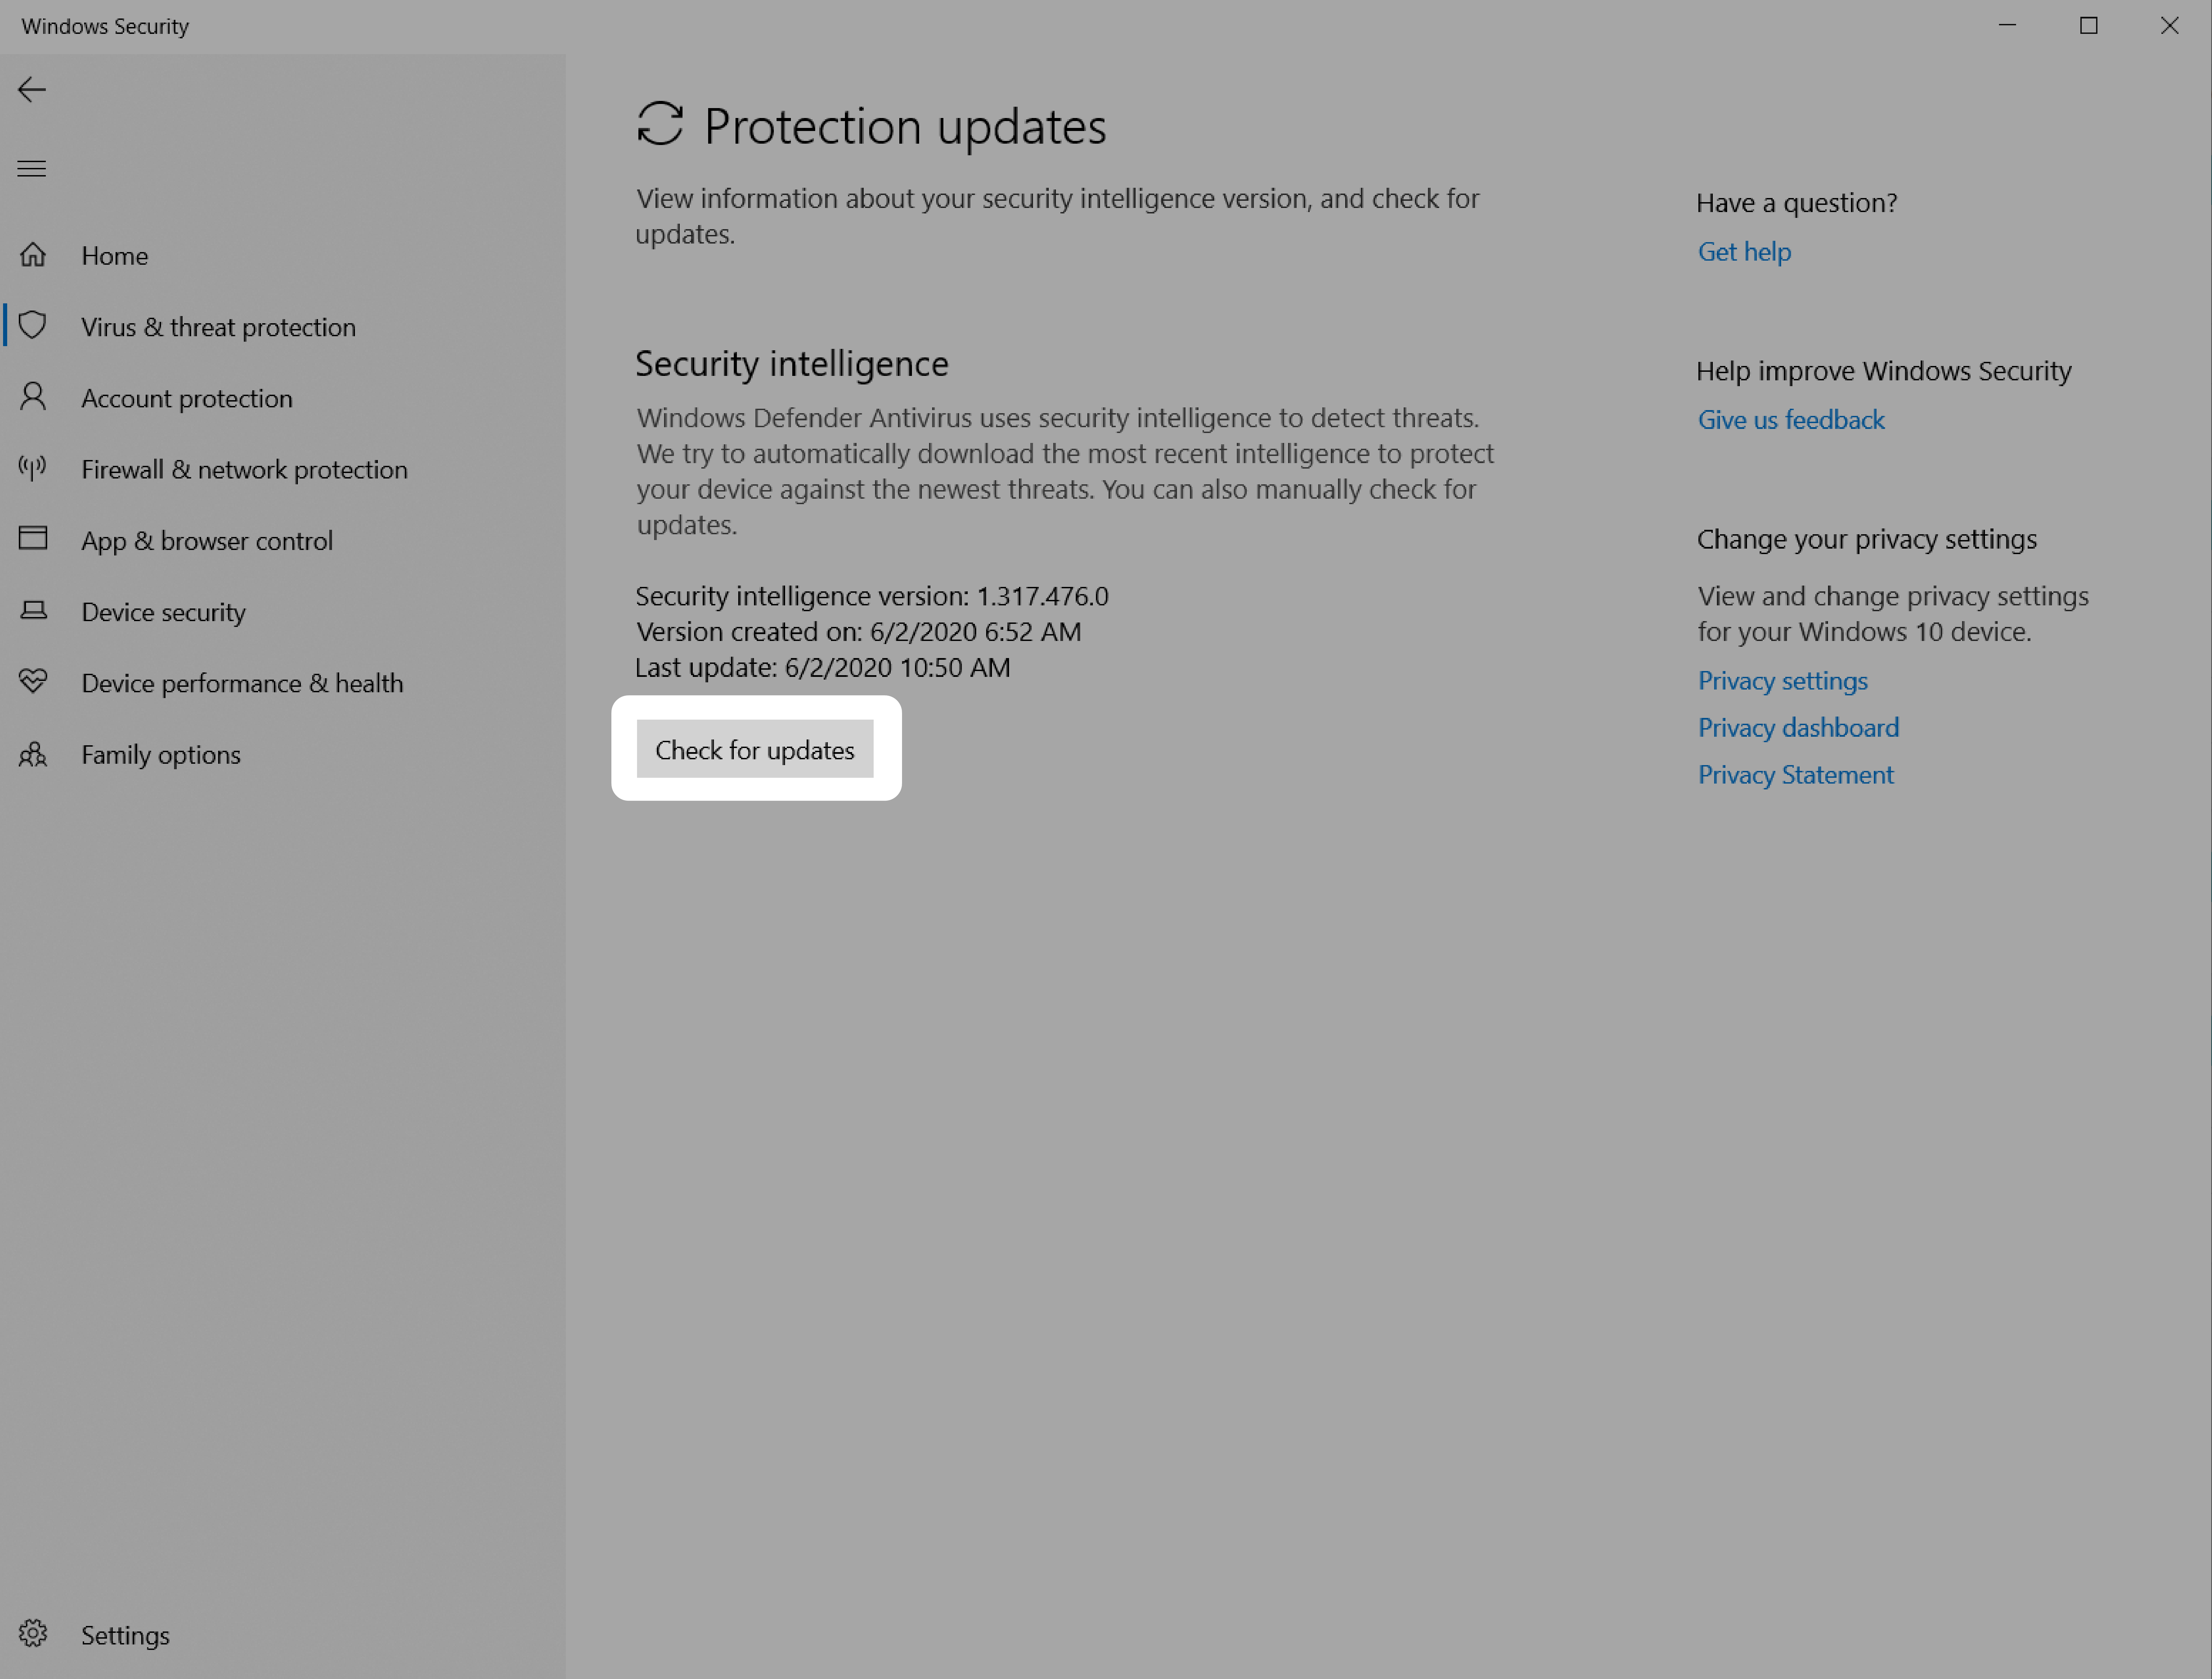
Task: Click the Check for updates button
Action: coord(754,748)
